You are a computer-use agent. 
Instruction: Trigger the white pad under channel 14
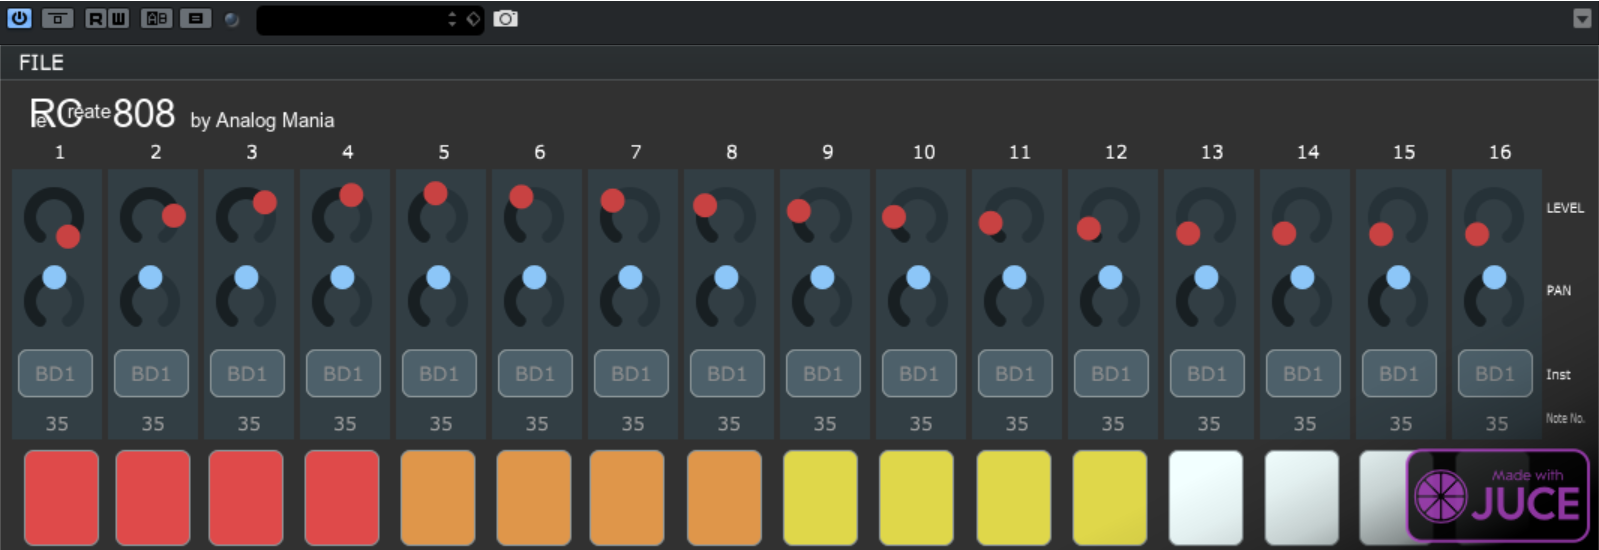1302,497
